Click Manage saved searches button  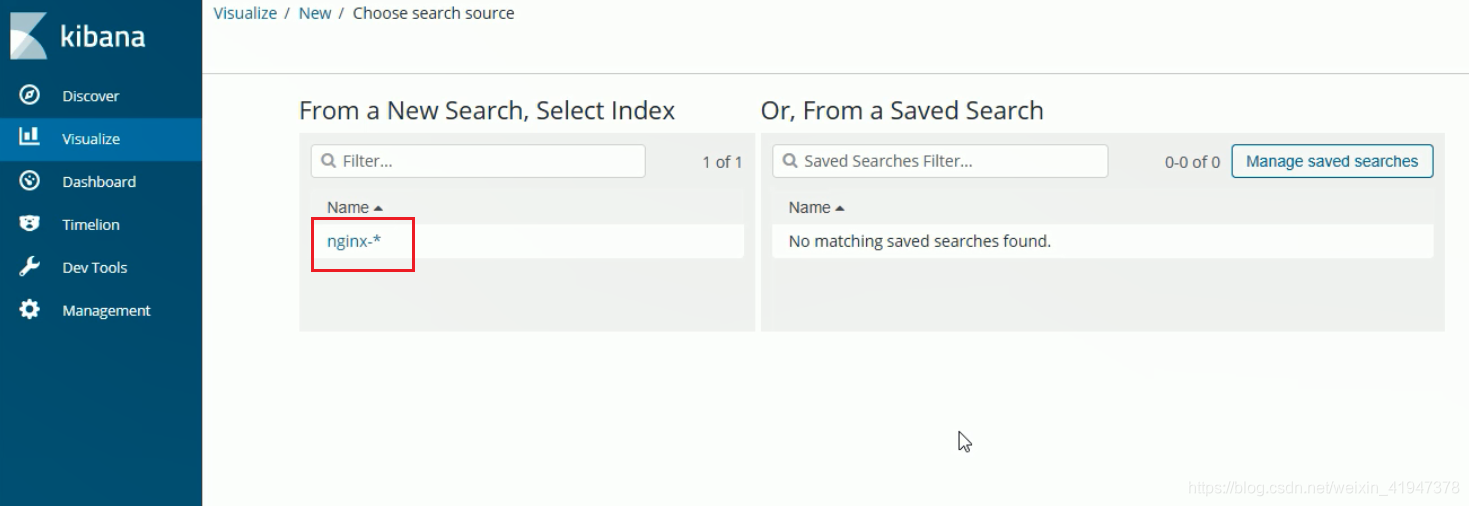coord(1331,161)
